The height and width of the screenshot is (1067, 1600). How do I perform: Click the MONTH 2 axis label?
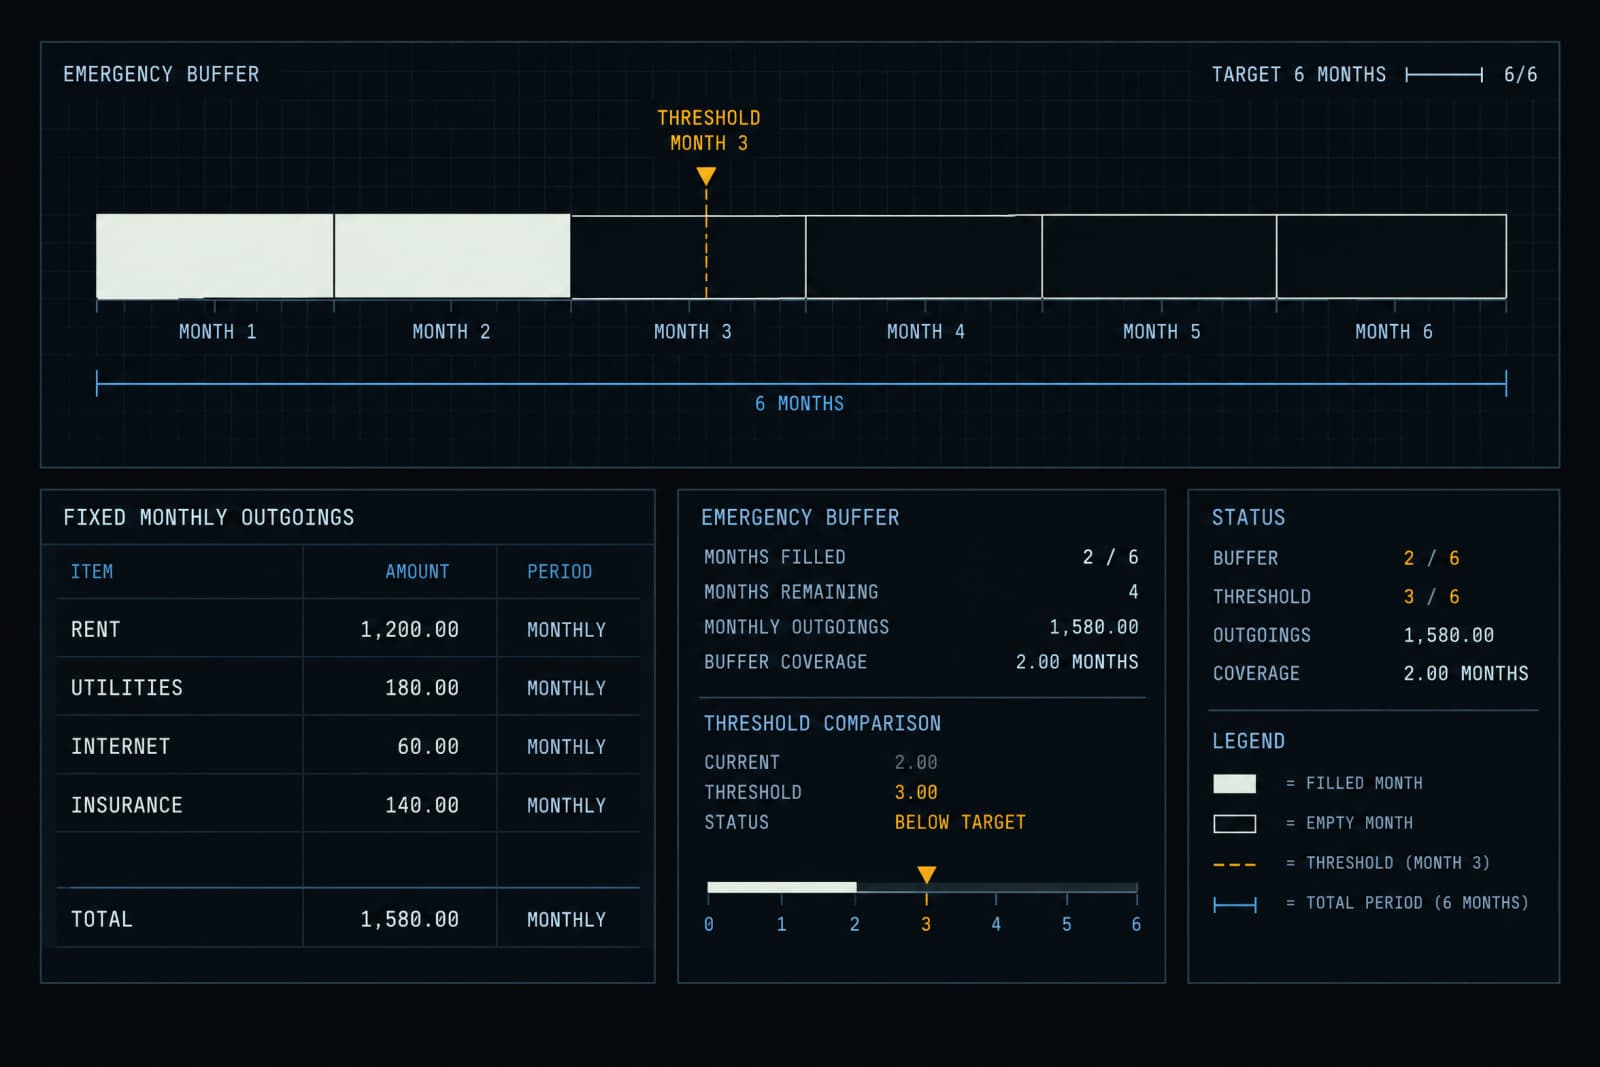point(451,332)
